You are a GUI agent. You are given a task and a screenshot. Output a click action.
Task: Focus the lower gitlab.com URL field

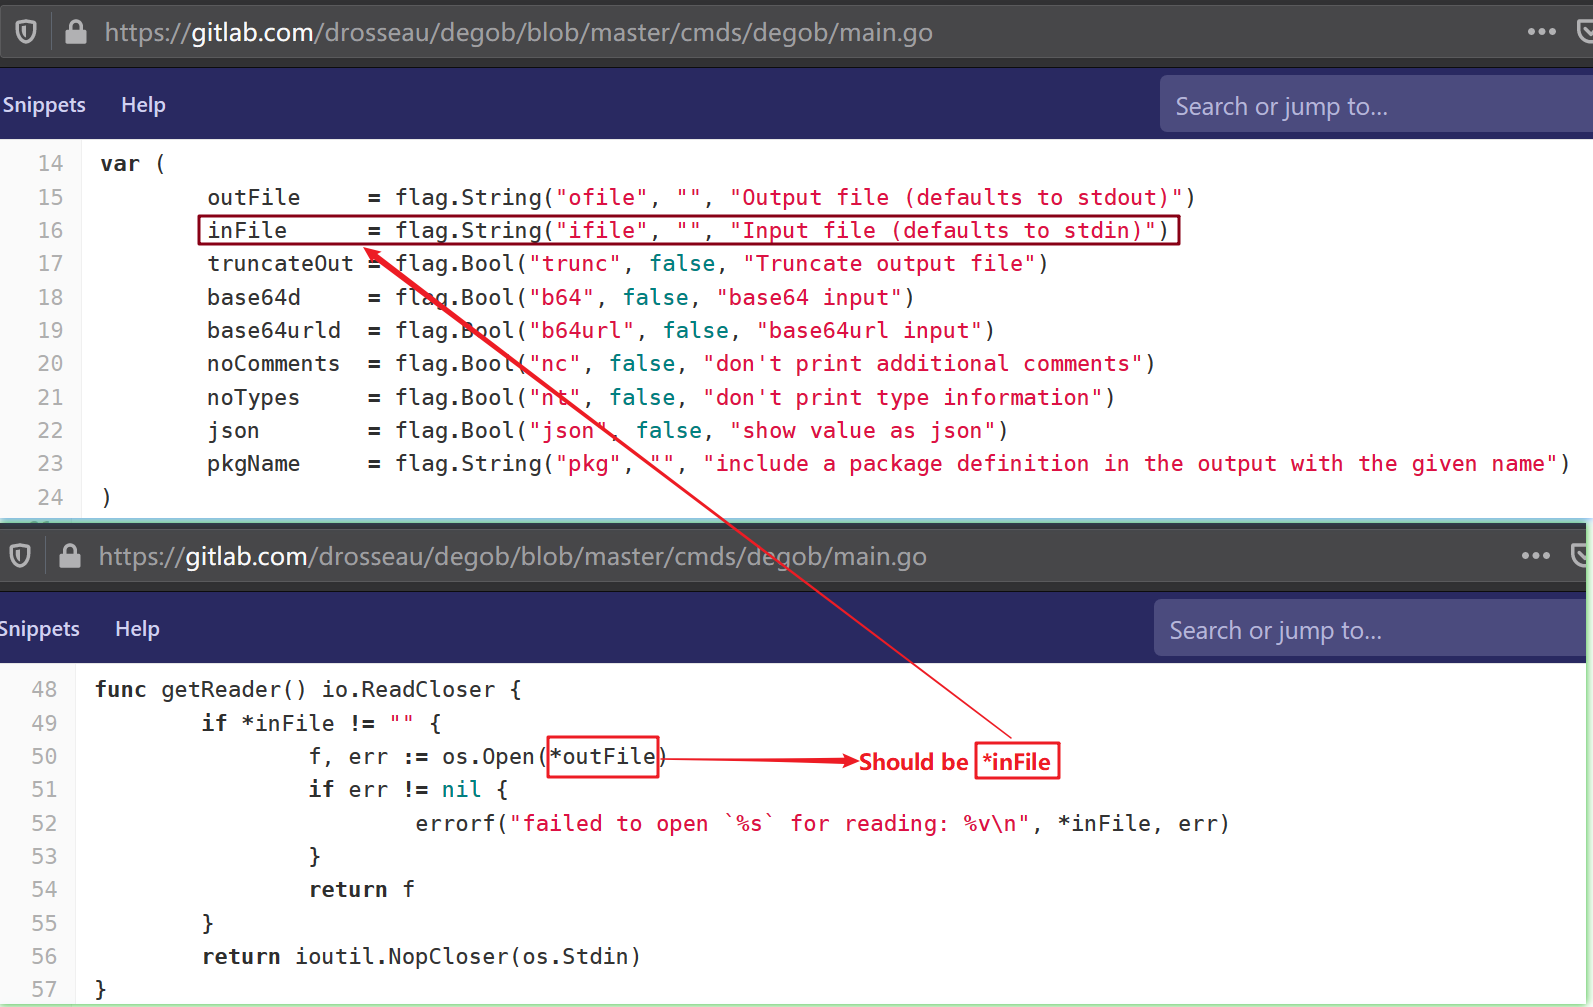coord(512,556)
